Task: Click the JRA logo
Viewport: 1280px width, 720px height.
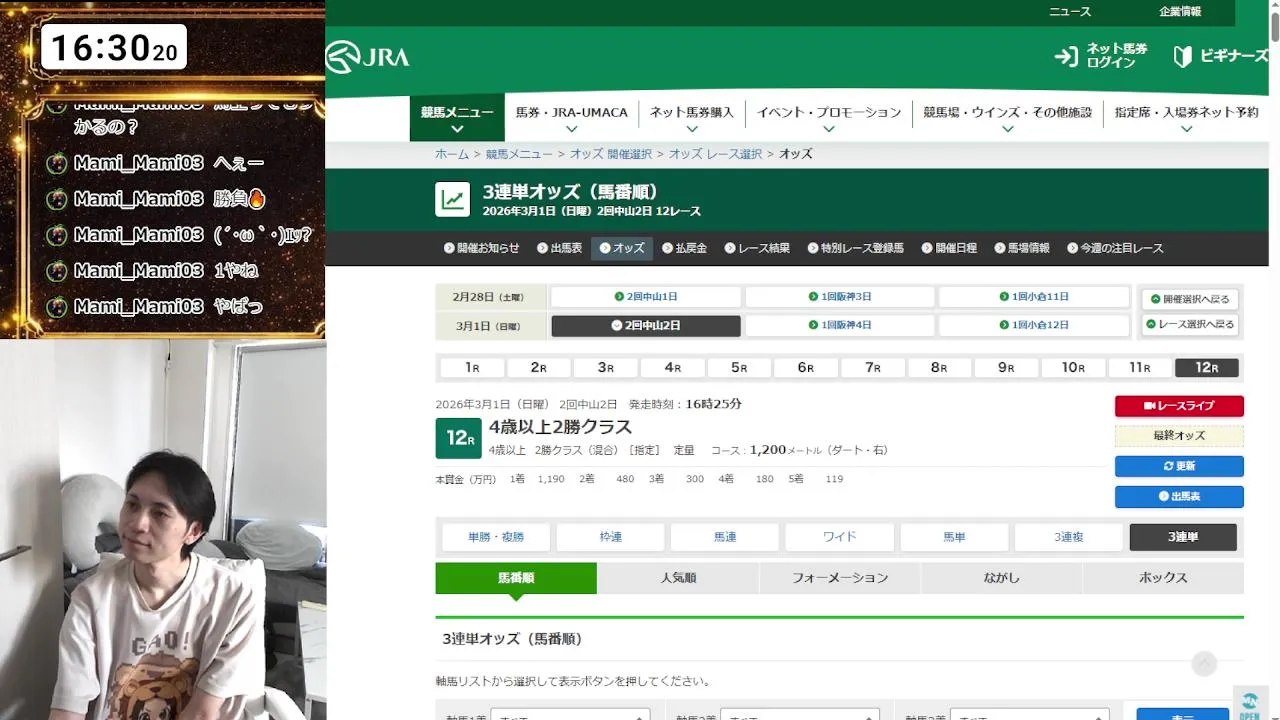Action: pyautogui.click(x=368, y=57)
